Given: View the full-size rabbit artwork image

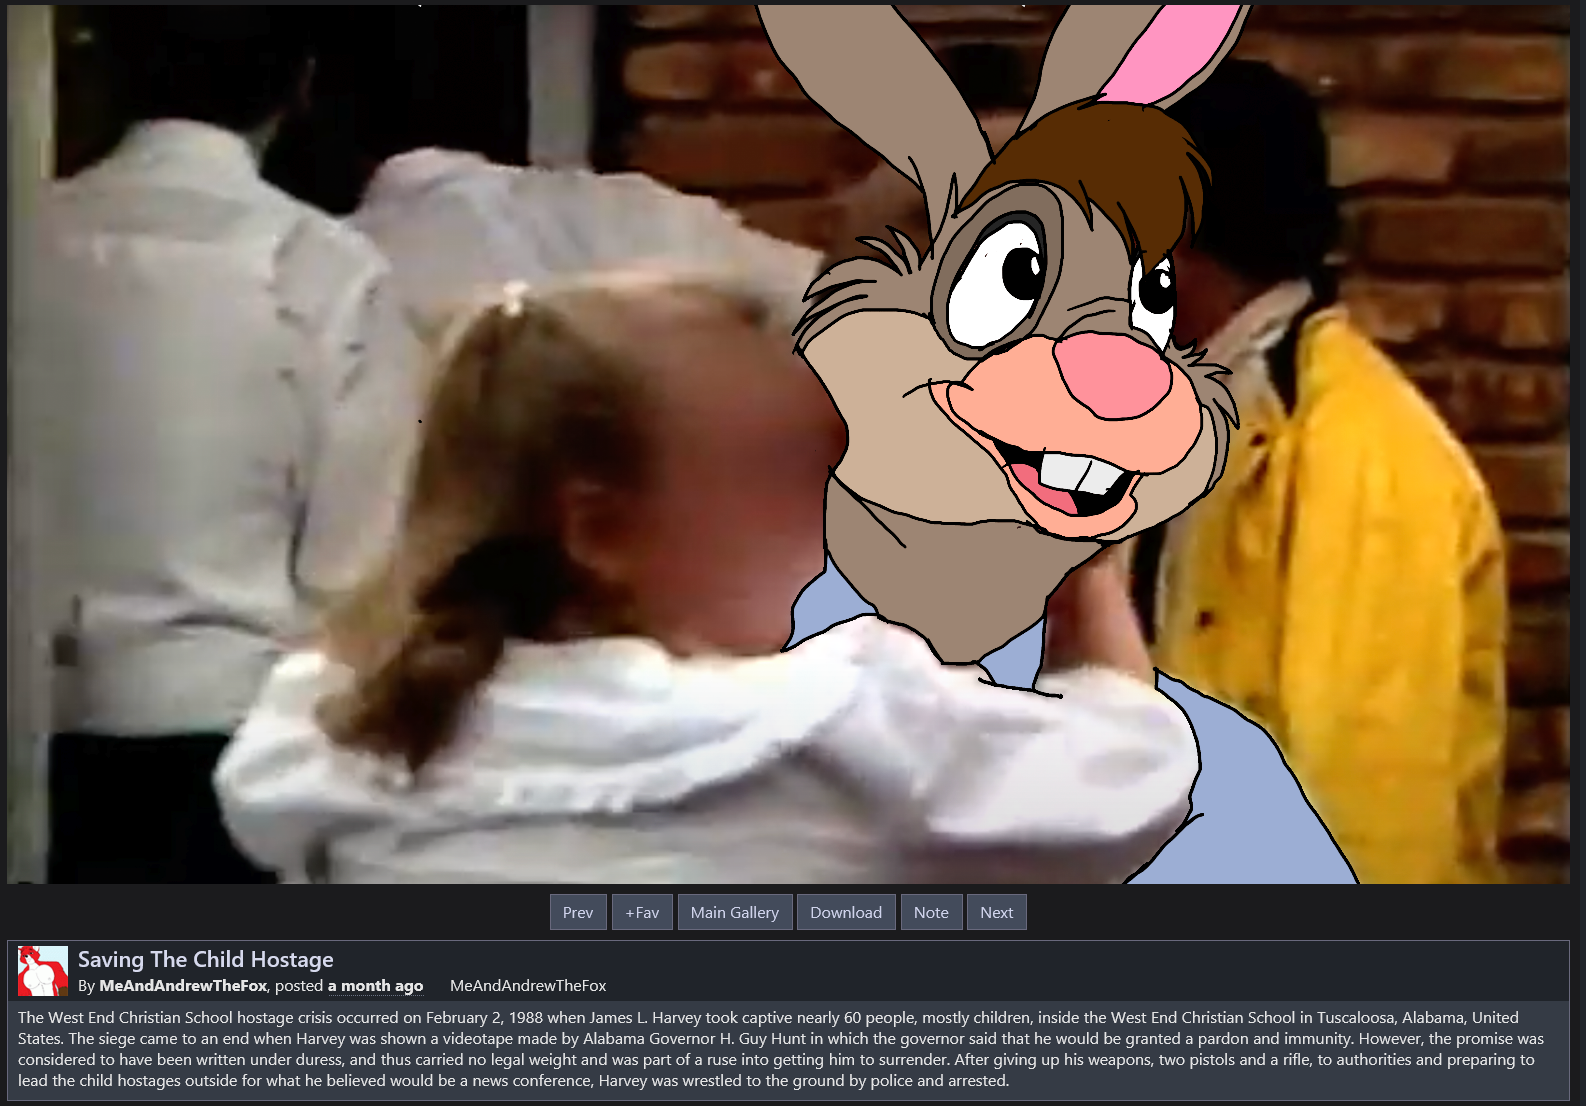Looking at the screenshot, I should pyautogui.click(x=788, y=444).
